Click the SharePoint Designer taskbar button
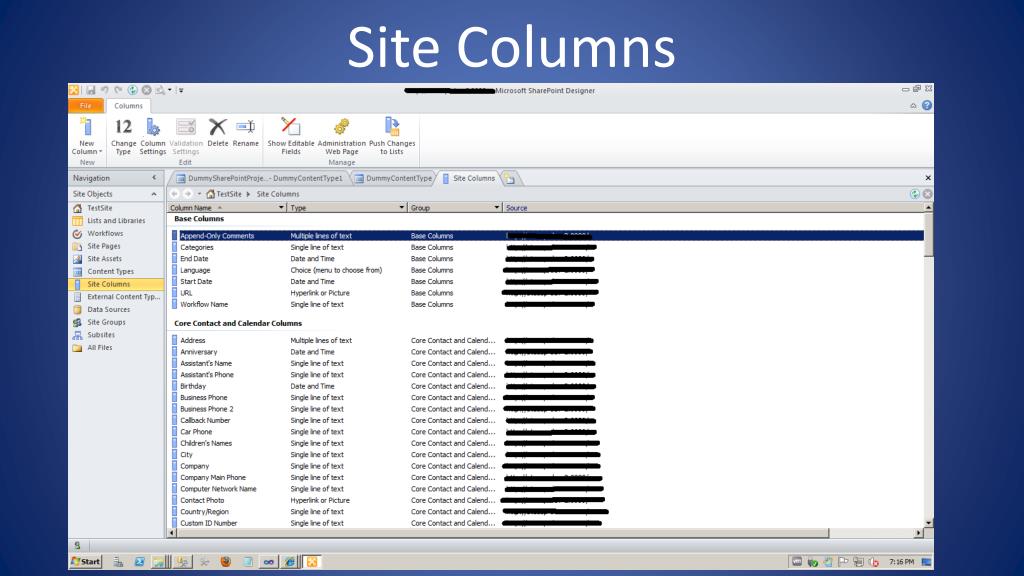1024x576 pixels. 312,562
